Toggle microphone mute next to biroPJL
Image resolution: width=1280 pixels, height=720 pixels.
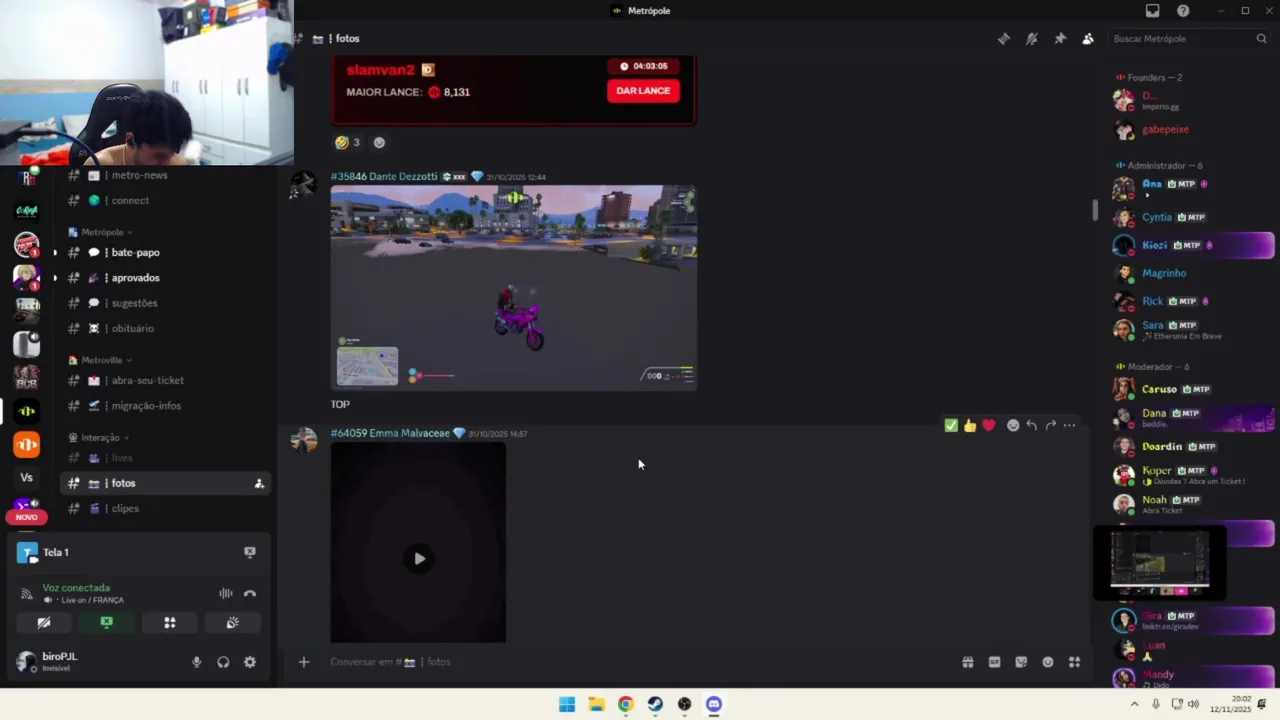point(196,662)
